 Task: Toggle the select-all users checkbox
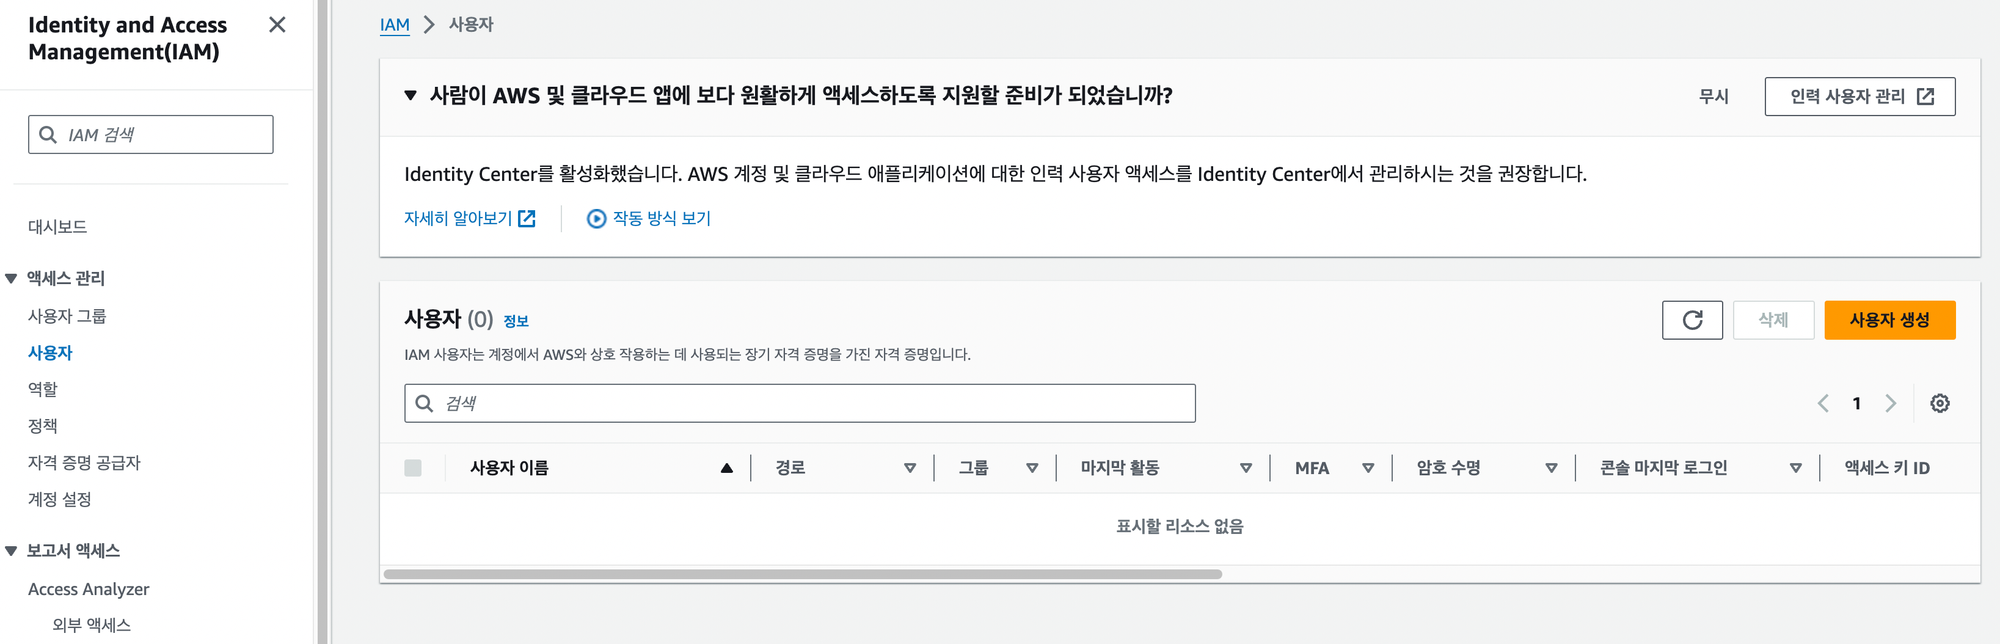point(413,468)
